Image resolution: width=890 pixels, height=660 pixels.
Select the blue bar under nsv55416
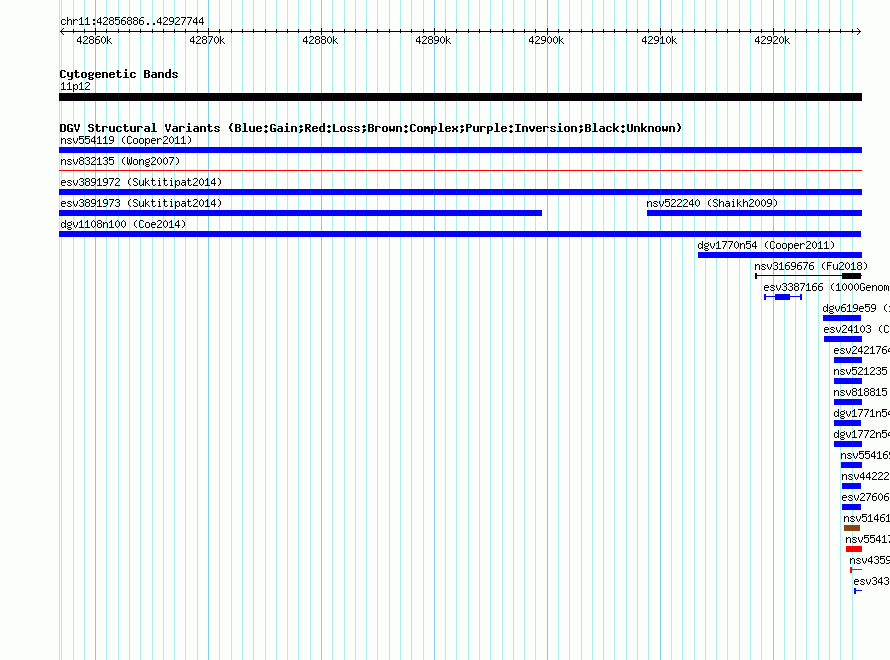(x=851, y=465)
